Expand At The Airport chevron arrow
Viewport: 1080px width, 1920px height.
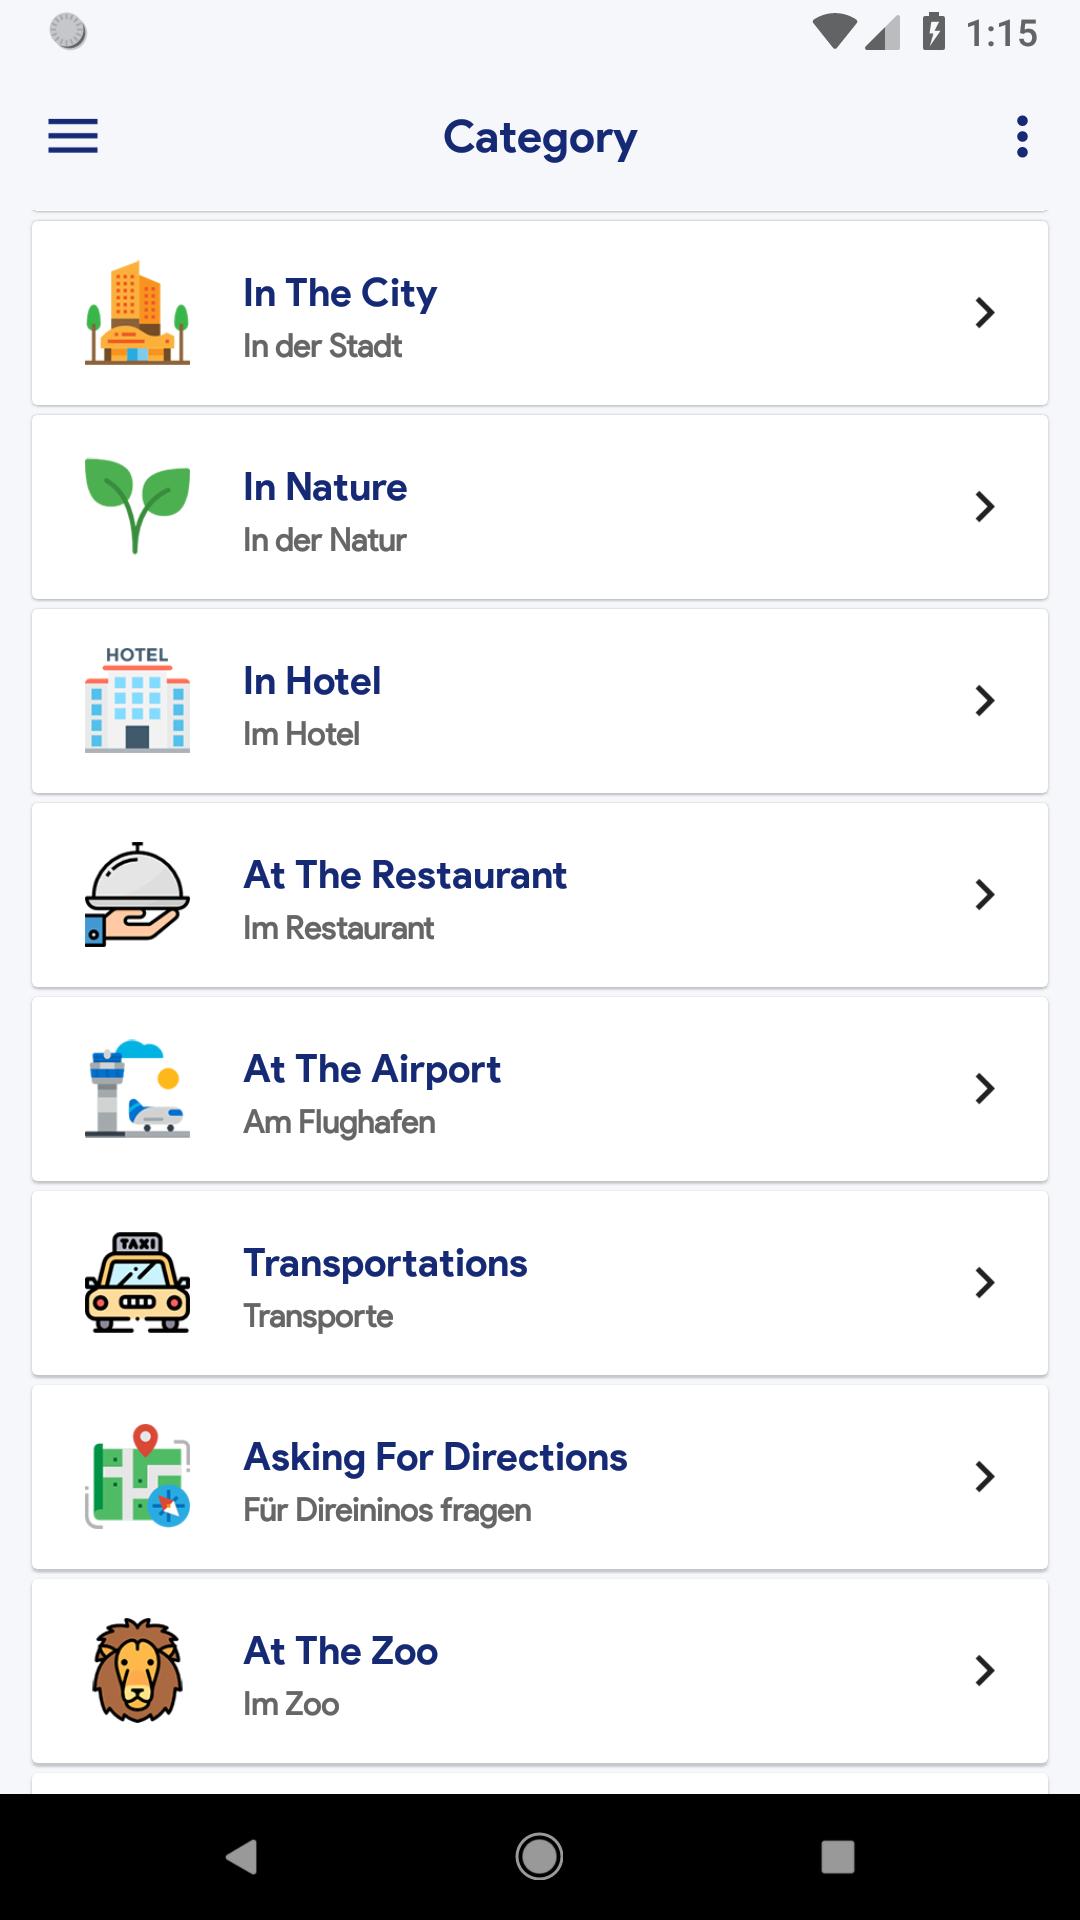point(985,1089)
